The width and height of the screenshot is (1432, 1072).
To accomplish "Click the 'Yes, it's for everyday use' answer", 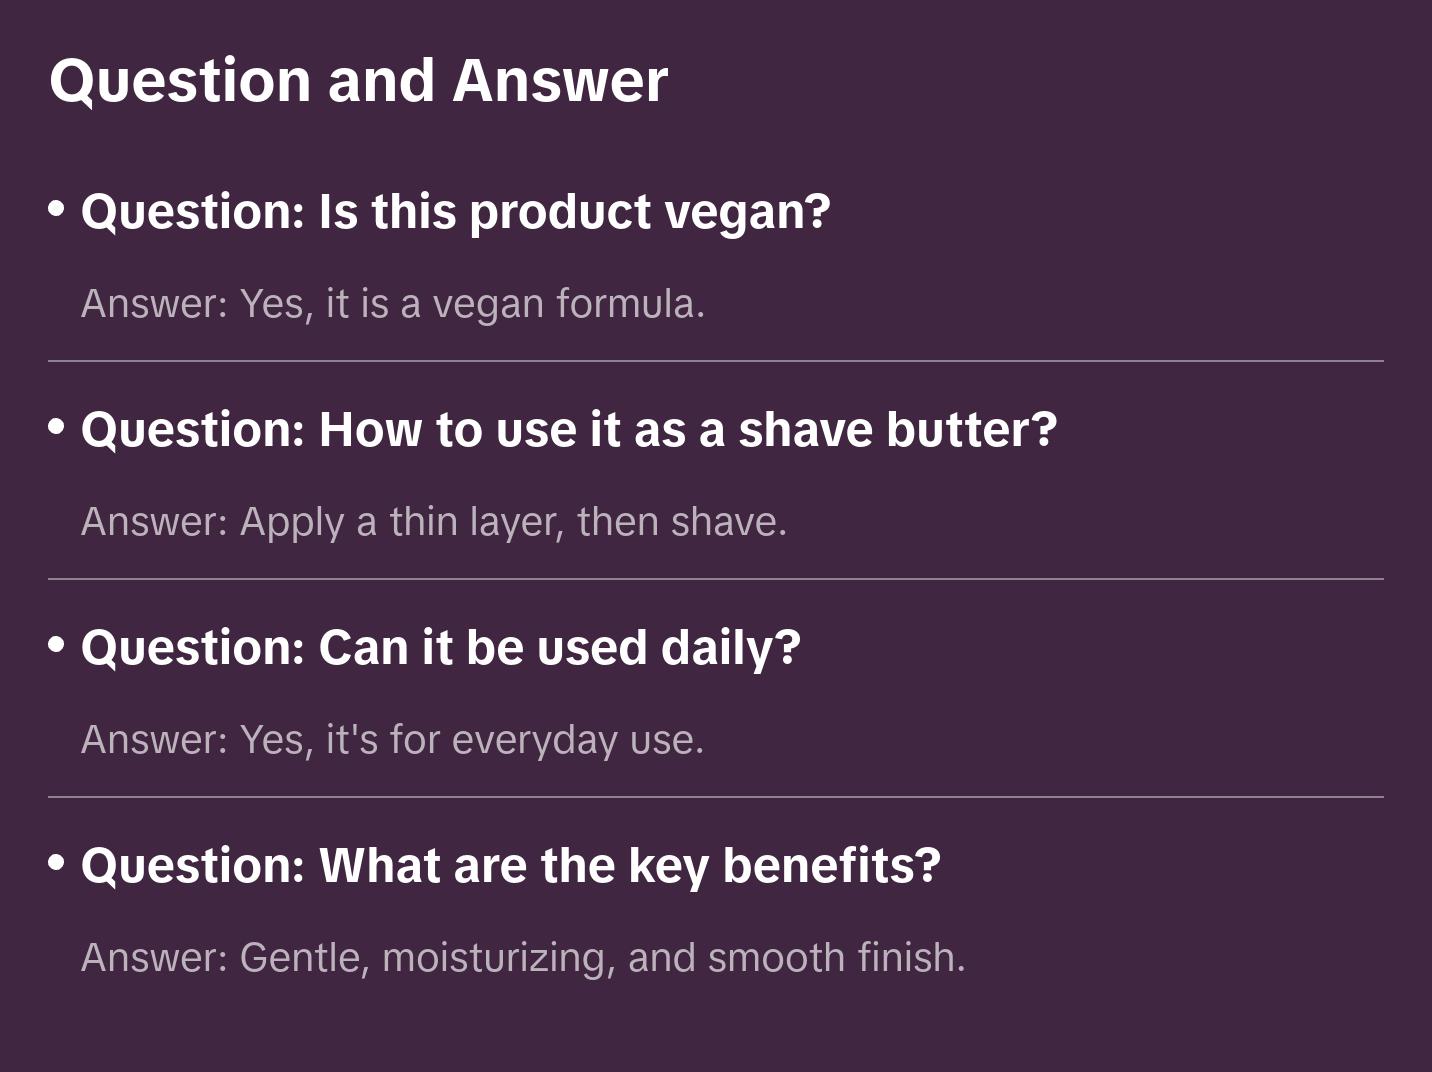I will coord(472,740).
